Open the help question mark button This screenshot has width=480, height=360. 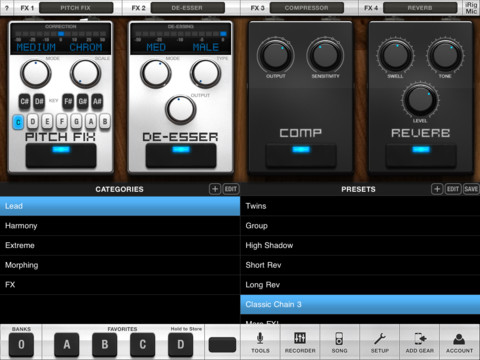tap(7, 8)
